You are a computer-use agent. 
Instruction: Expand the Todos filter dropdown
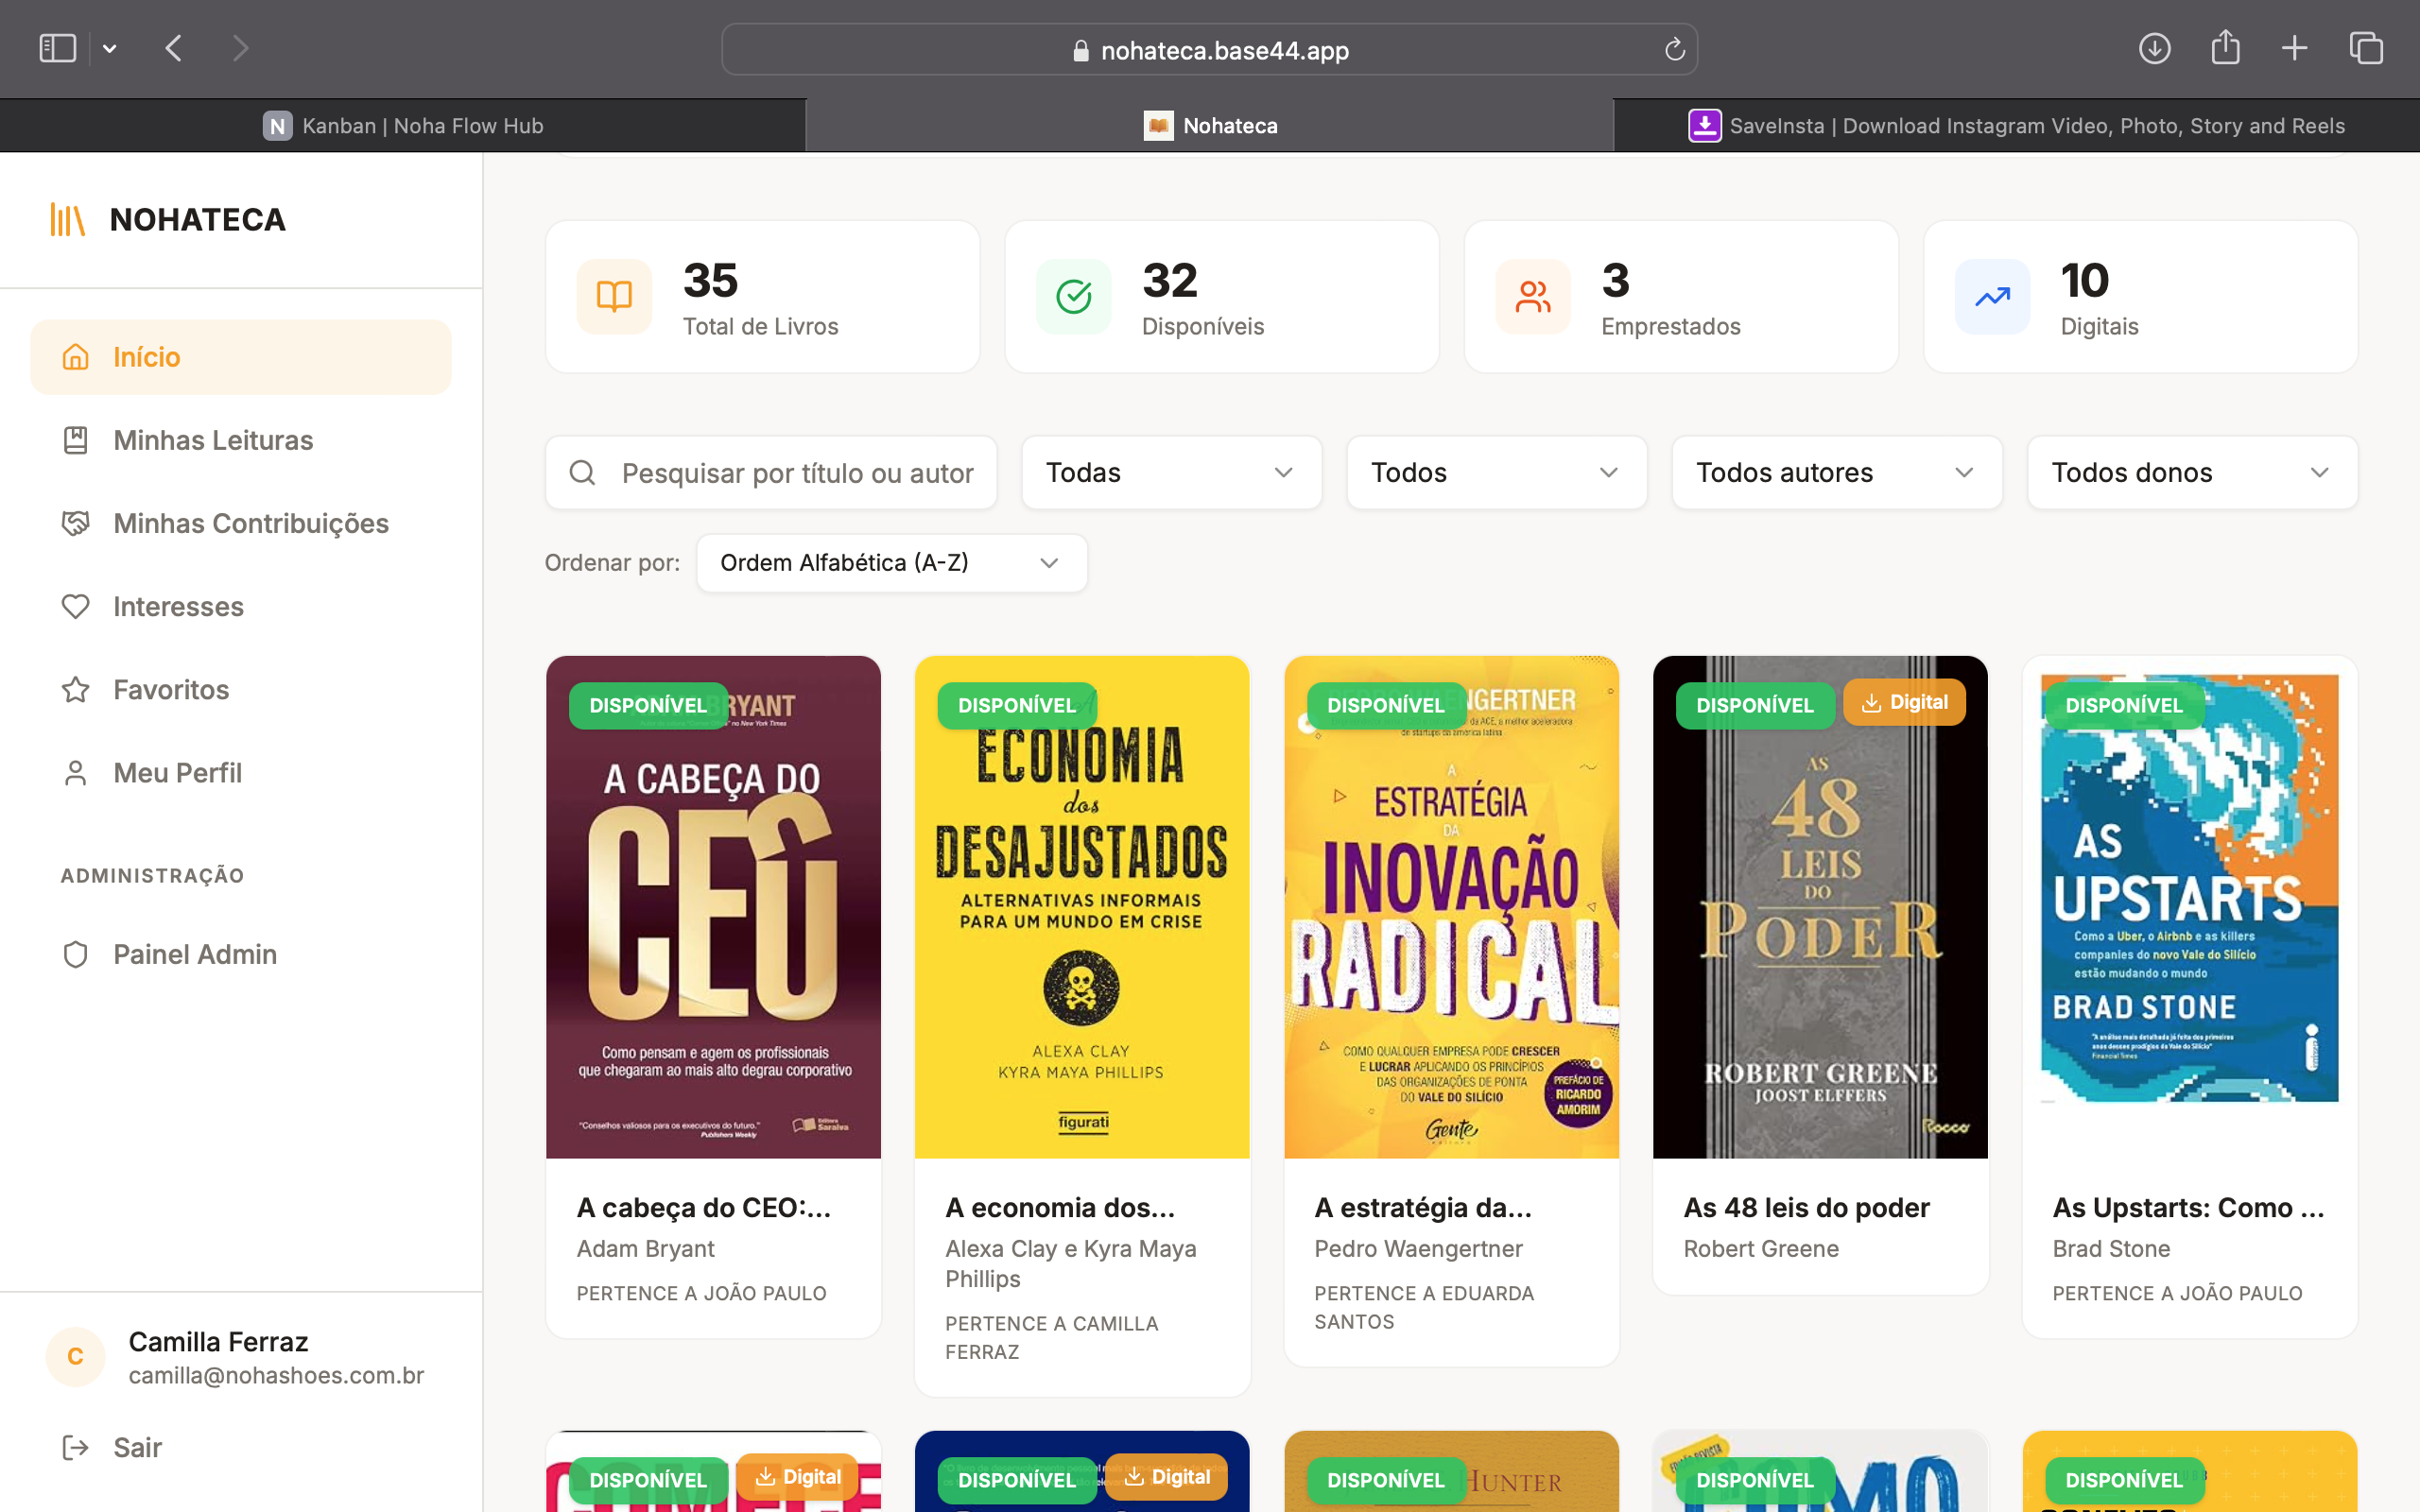(x=1496, y=473)
